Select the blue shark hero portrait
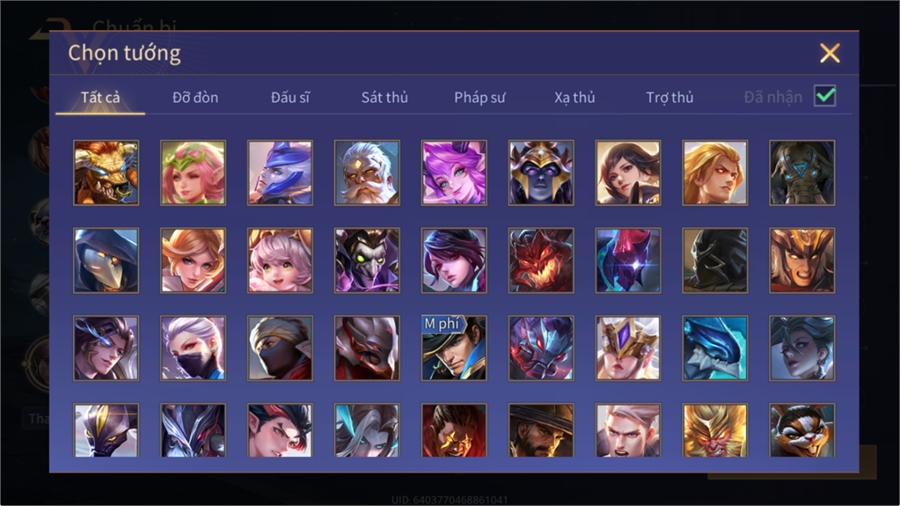900x506 pixels. point(715,348)
